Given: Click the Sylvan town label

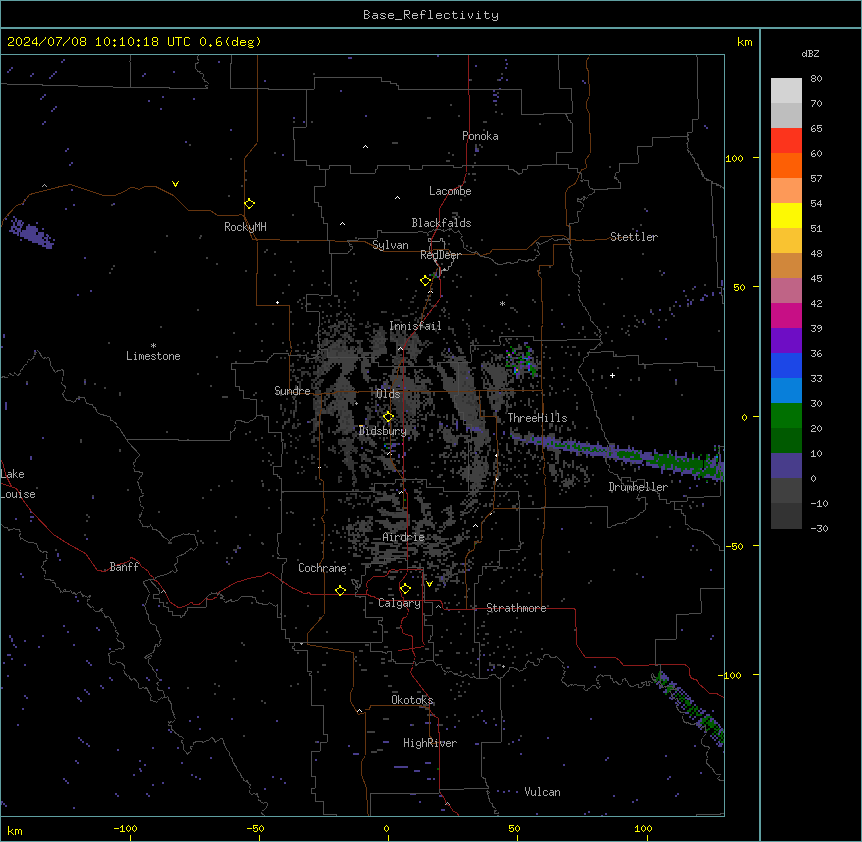Looking at the screenshot, I should coord(390,245).
